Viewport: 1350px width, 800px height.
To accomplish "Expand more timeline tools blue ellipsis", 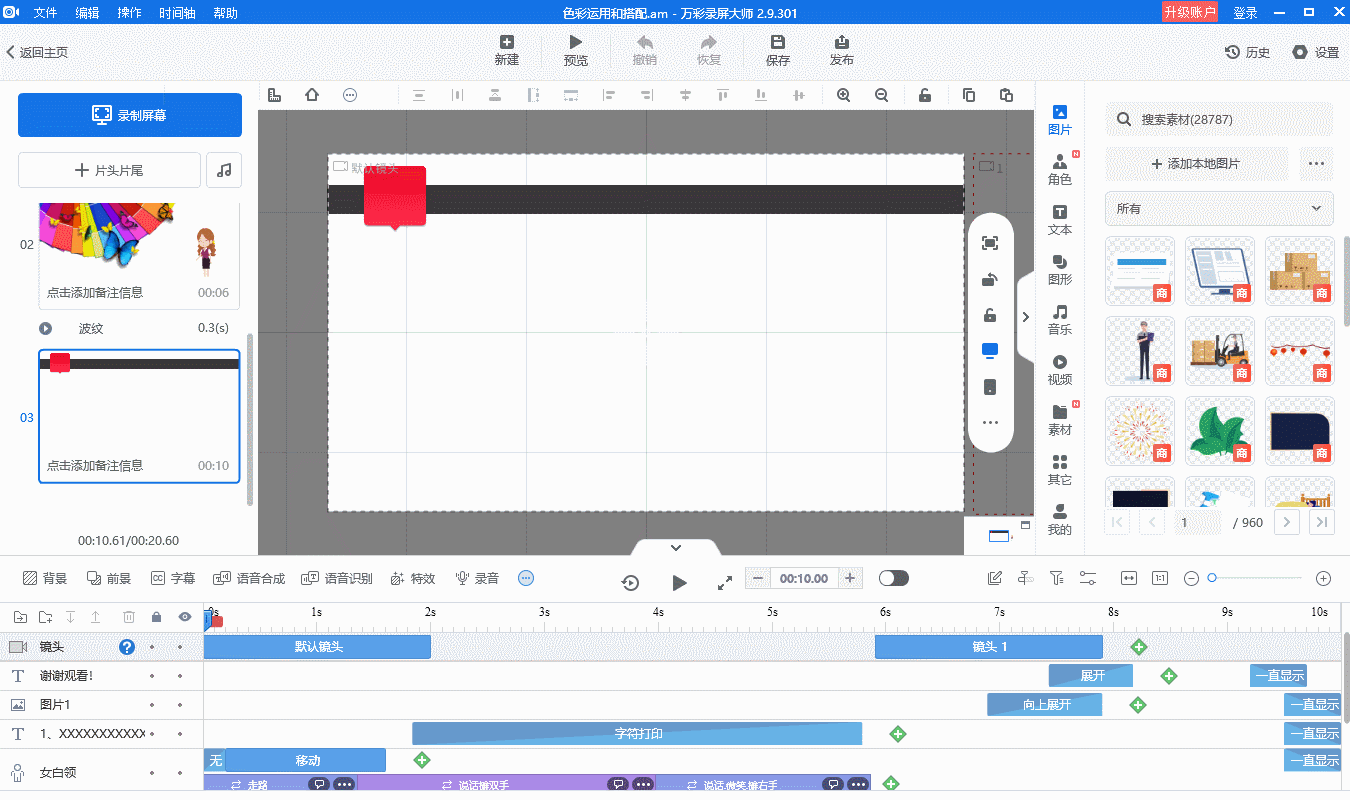I will pos(526,578).
